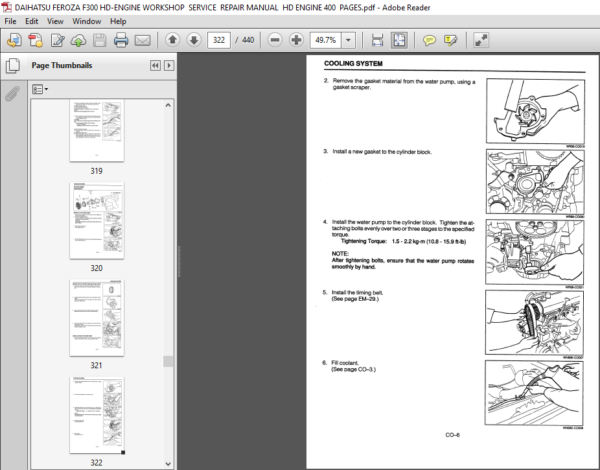Select the page 321 thumbnail

point(97,318)
